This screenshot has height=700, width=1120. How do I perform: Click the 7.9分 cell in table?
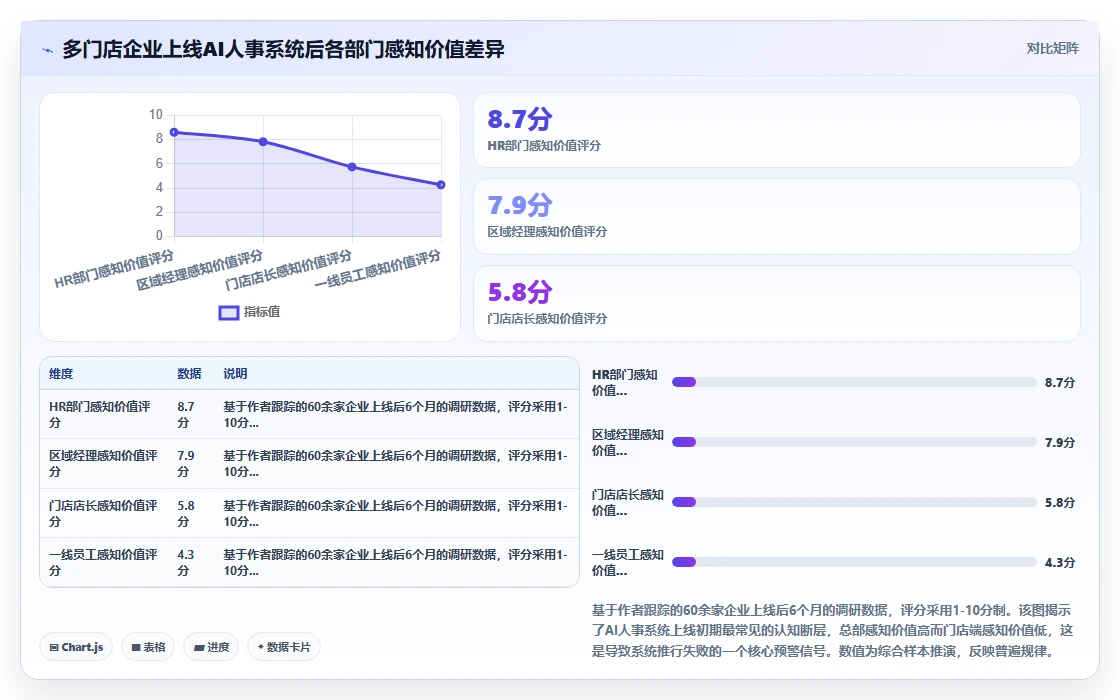coord(186,464)
